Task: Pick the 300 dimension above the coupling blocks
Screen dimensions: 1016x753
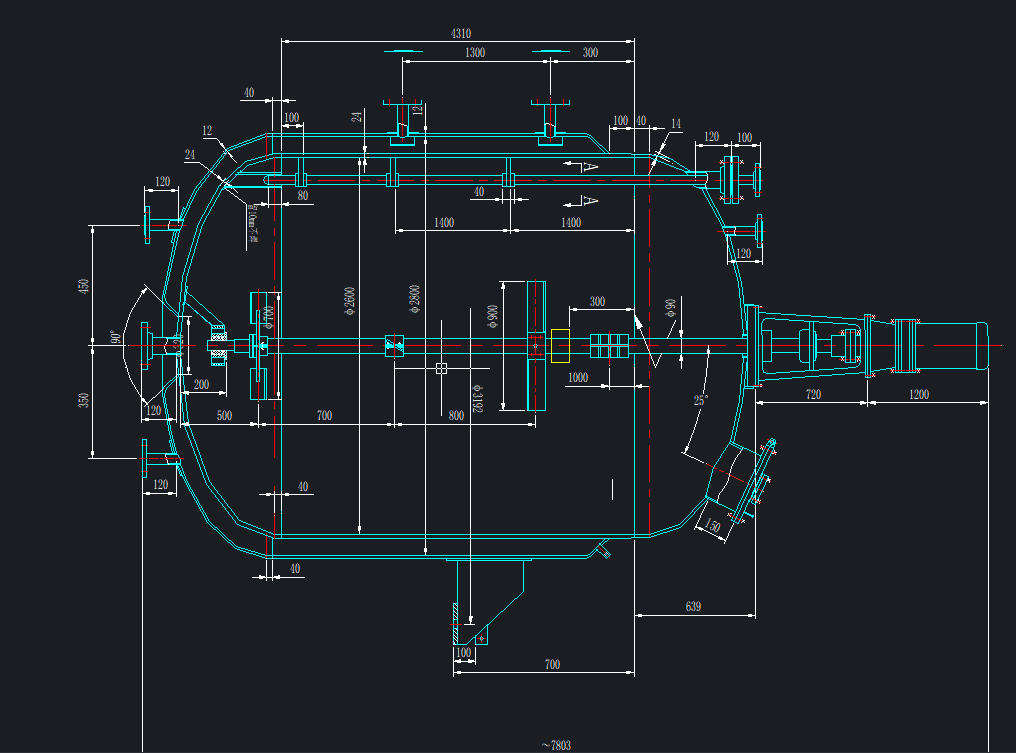Action: (597, 301)
